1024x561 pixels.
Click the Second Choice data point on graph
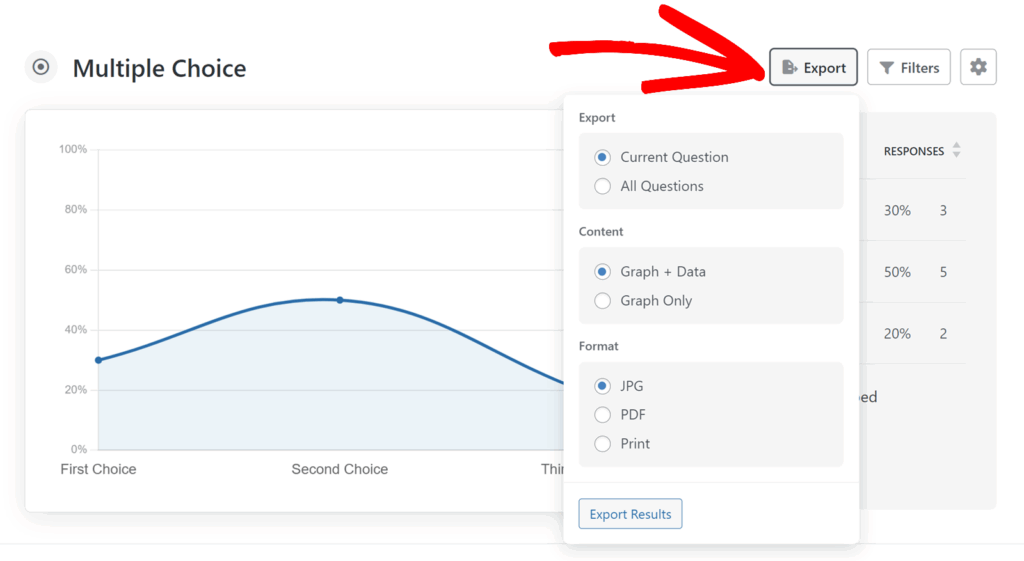(340, 300)
